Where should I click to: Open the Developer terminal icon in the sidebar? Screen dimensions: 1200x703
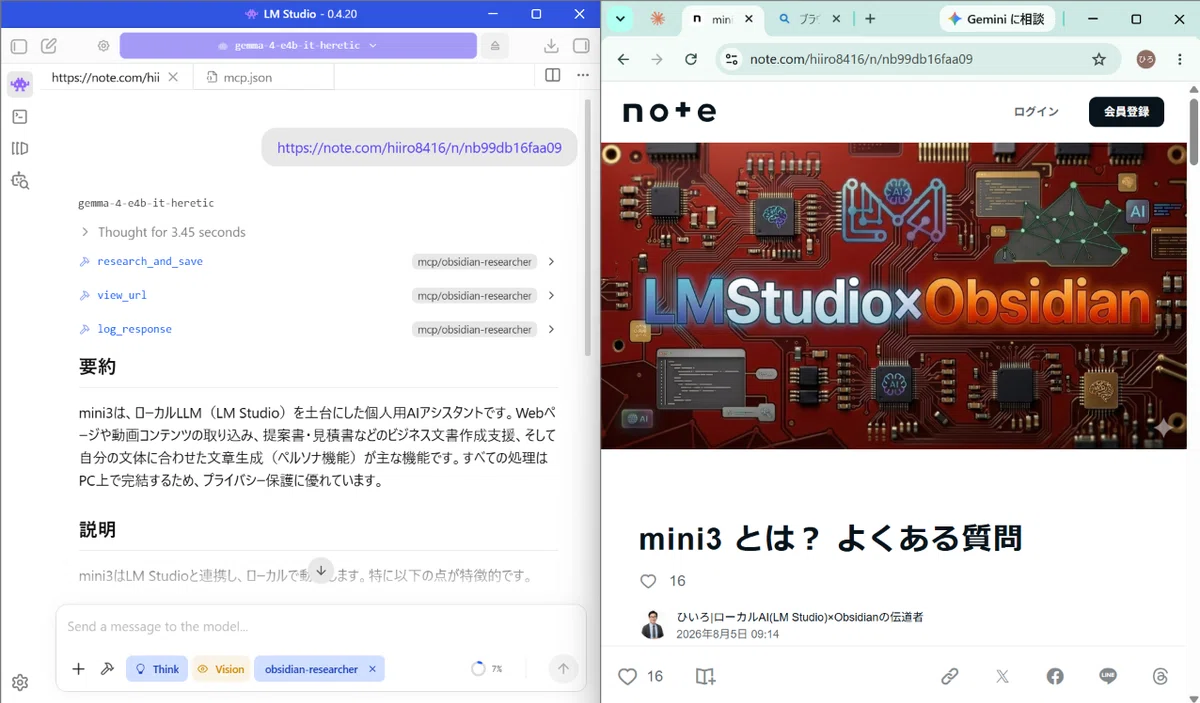(20, 117)
